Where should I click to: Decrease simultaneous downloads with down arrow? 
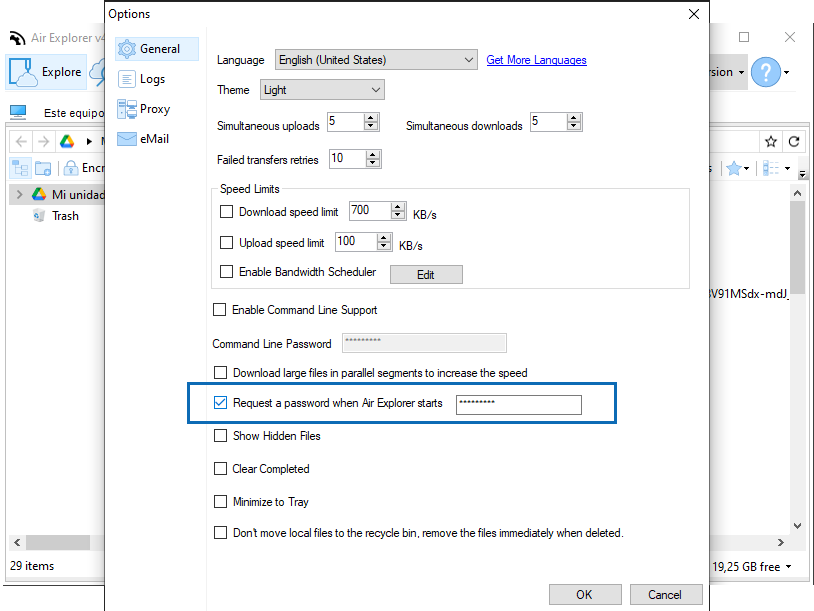(x=574, y=126)
